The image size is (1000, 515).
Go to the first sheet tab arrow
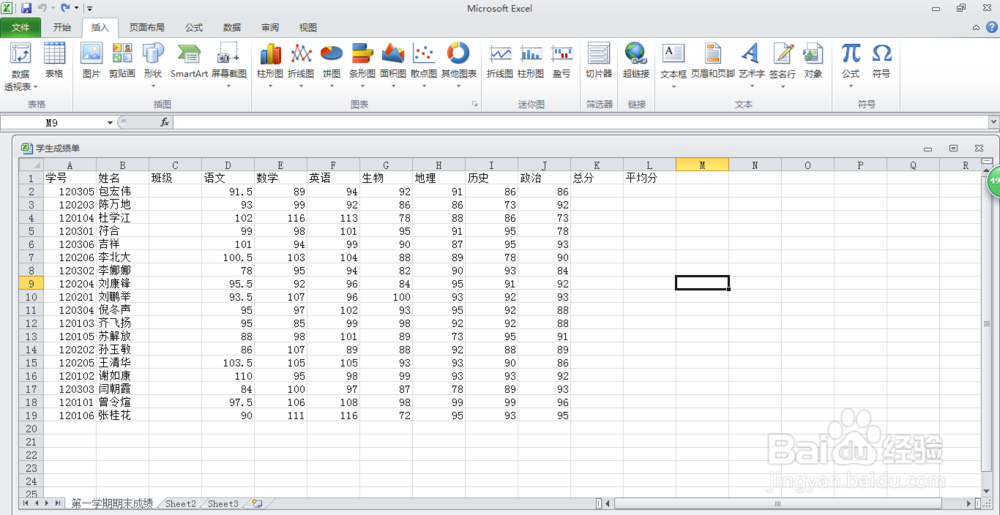[x=26, y=503]
